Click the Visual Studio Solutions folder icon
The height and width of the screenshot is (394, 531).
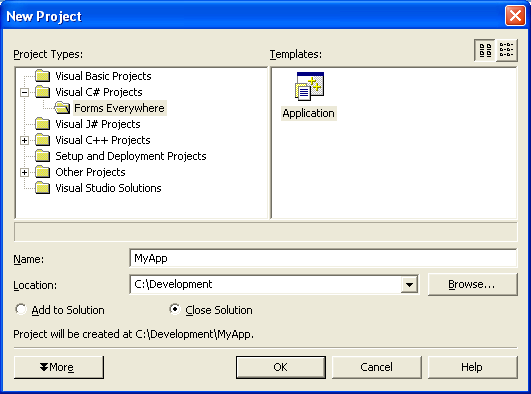(43, 188)
